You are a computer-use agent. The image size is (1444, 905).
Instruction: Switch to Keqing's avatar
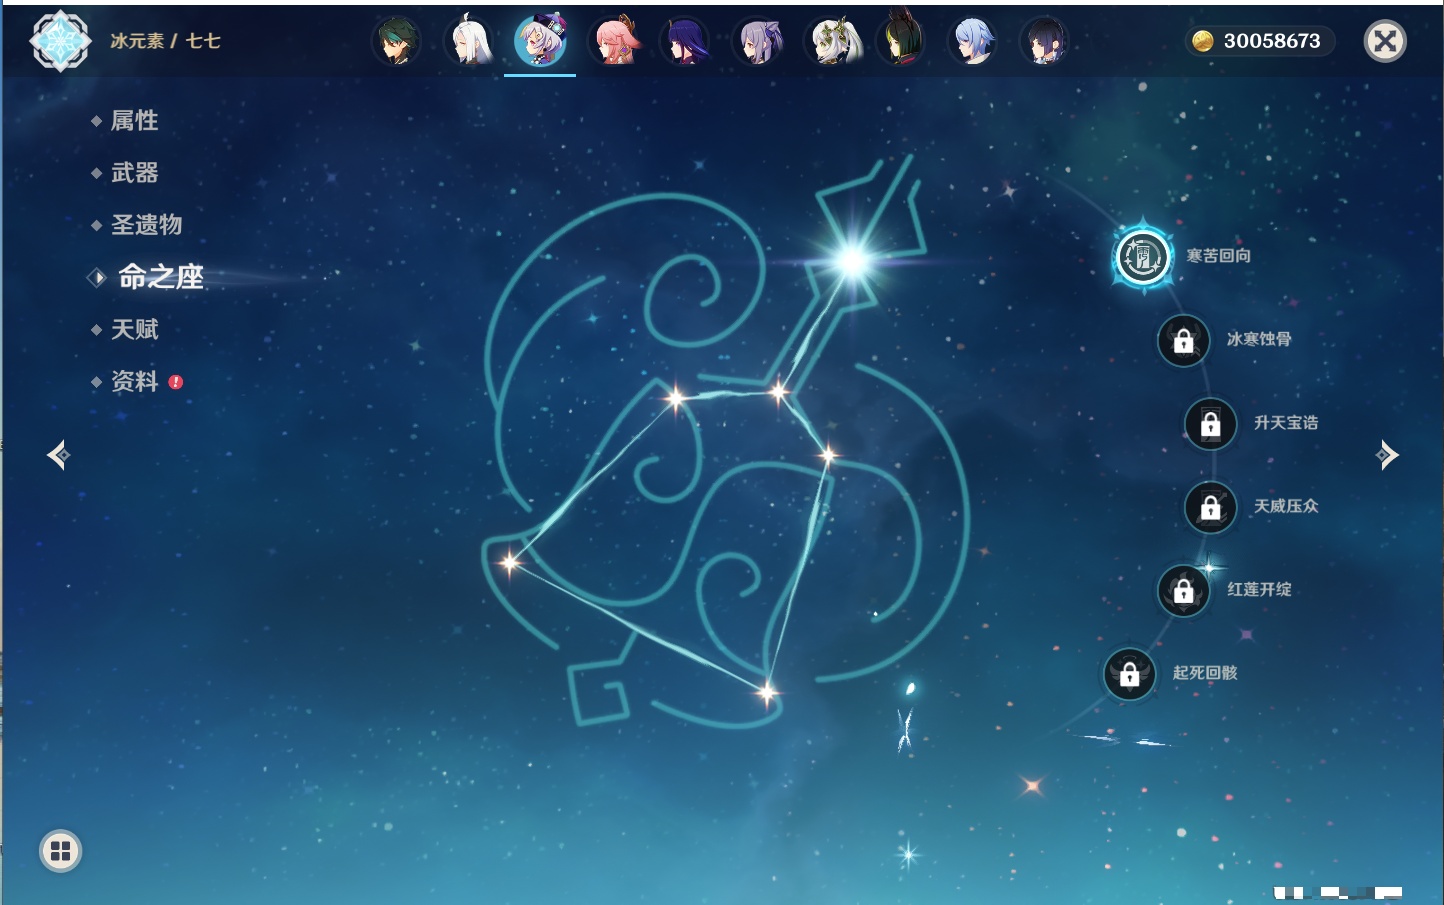click(x=758, y=42)
